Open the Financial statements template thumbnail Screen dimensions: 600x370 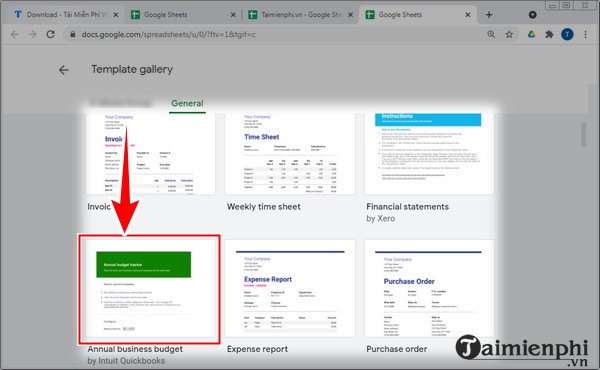click(x=429, y=153)
